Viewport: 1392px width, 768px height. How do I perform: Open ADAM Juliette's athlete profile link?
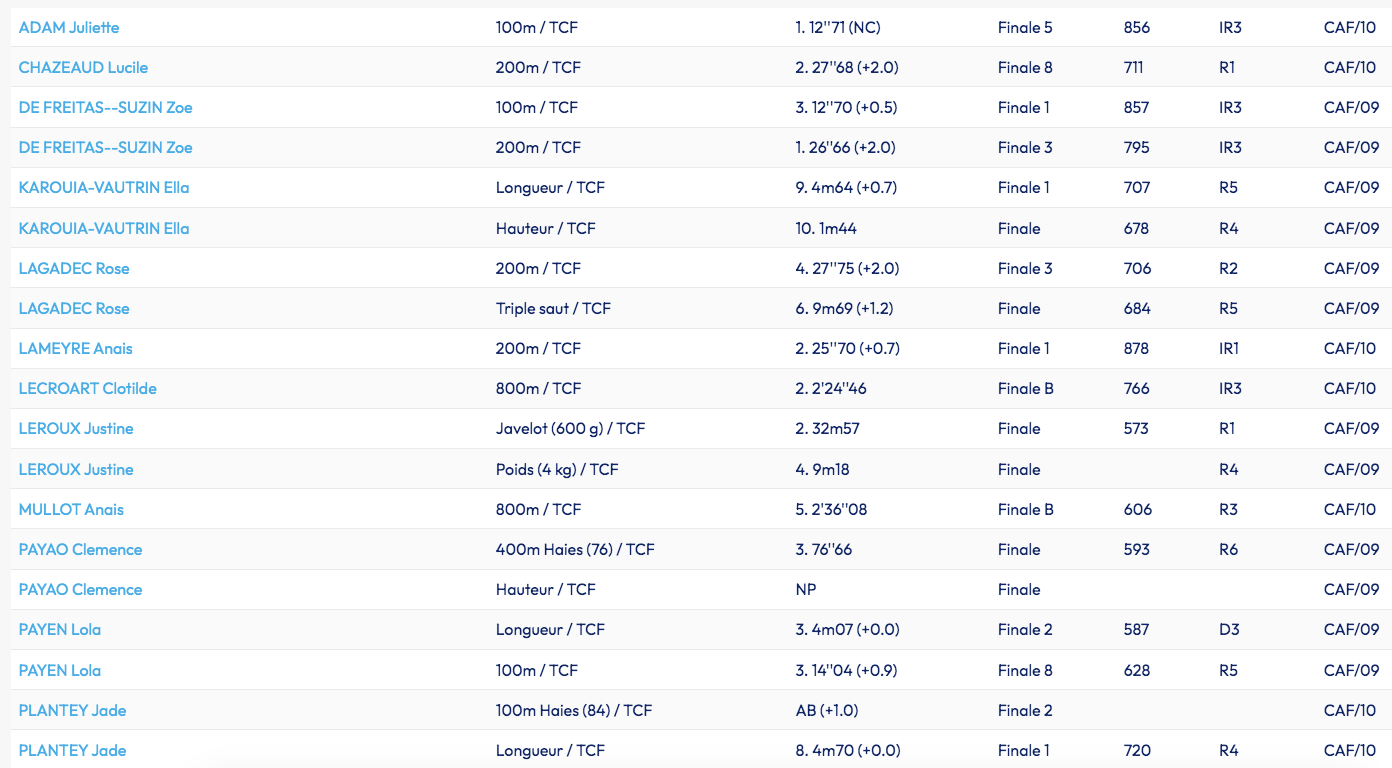[69, 27]
